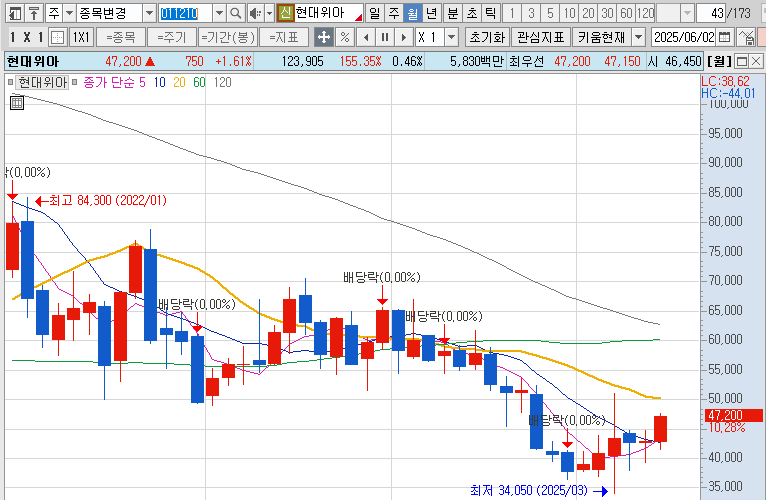766x500 pixels.
Task: Open the data table grid icon on chart
Action: click(x=17, y=103)
